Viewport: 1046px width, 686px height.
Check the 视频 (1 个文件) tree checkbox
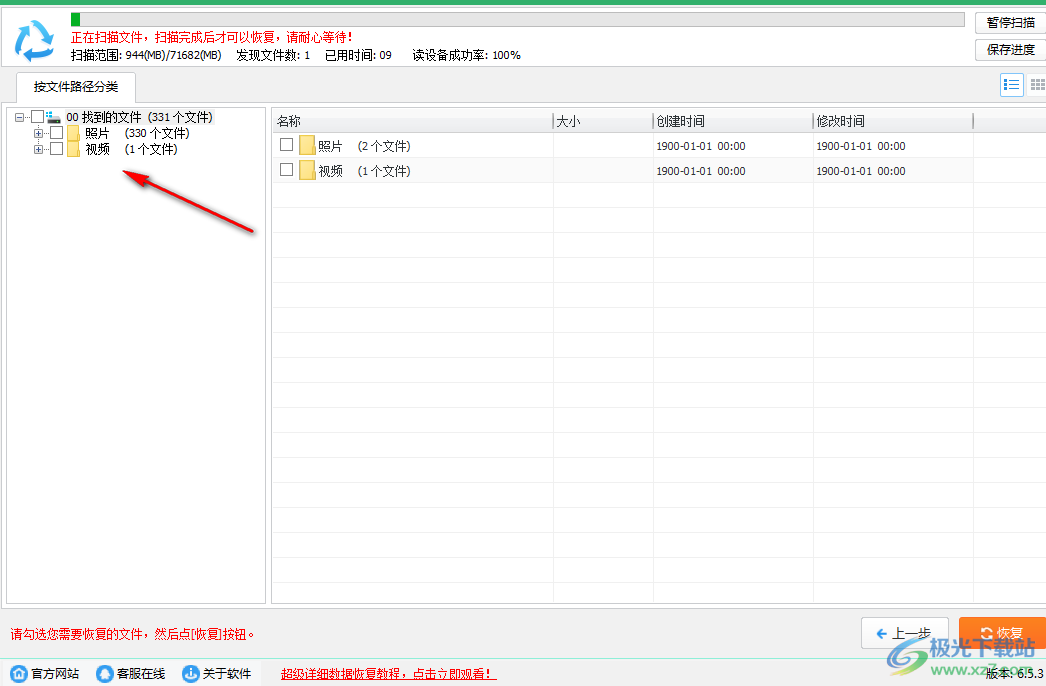pos(57,149)
